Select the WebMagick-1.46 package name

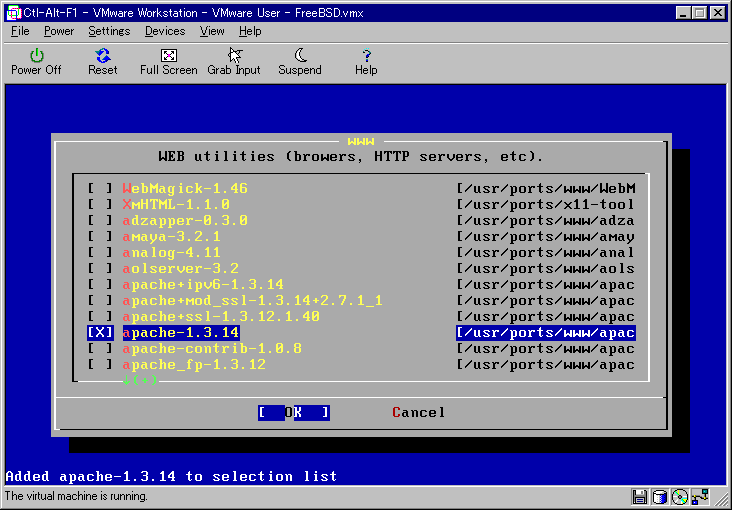(x=185, y=189)
